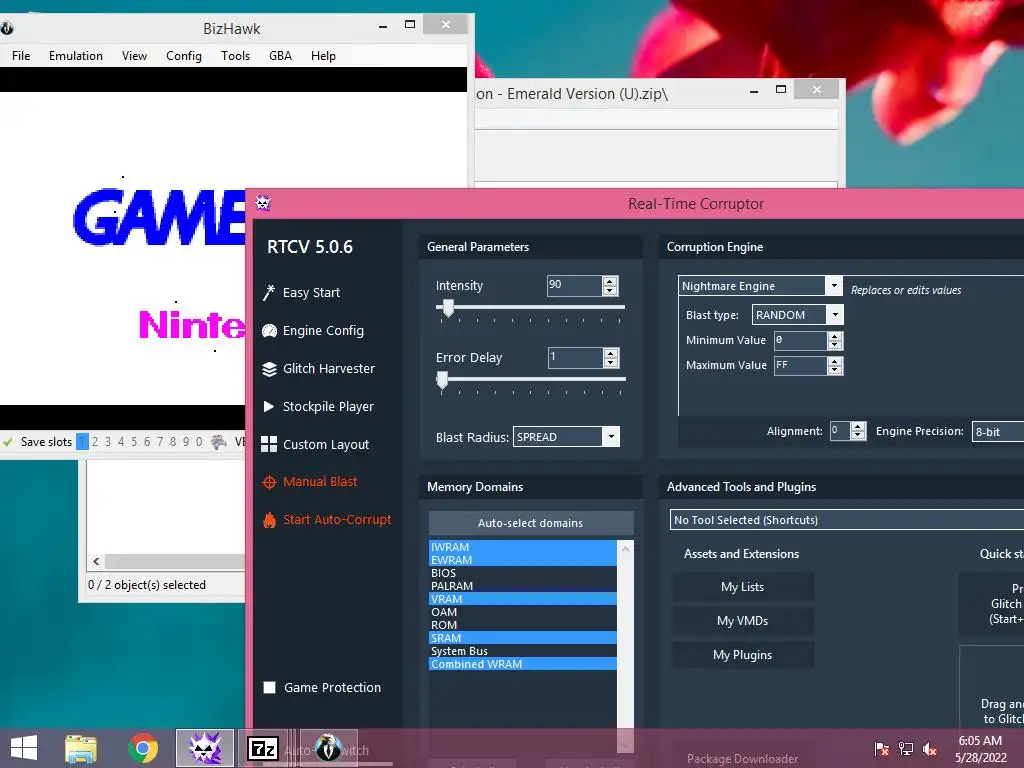Click the Intensity spinner arrows
This screenshot has width=1024, height=768.
(610, 285)
